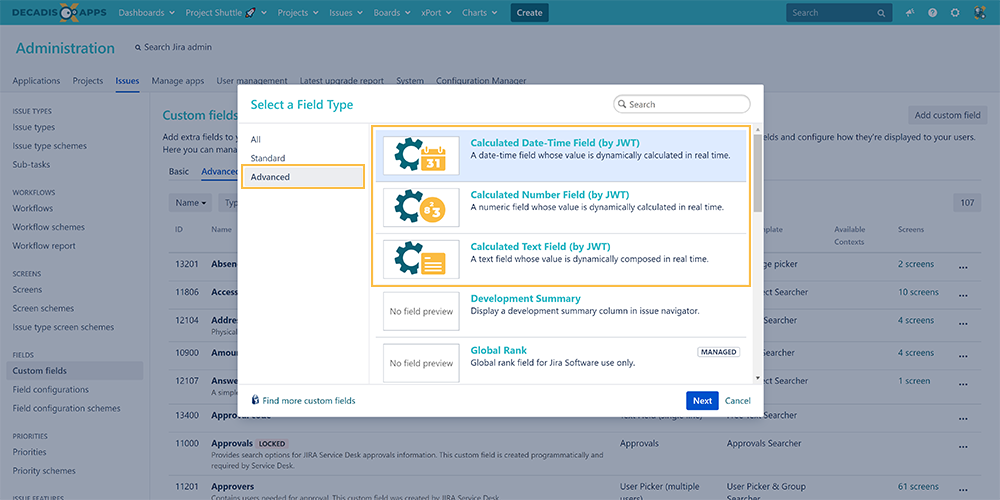Open the xPort dropdown
This screenshot has height=500, width=1000.
pyautogui.click(x=436, y=13)
